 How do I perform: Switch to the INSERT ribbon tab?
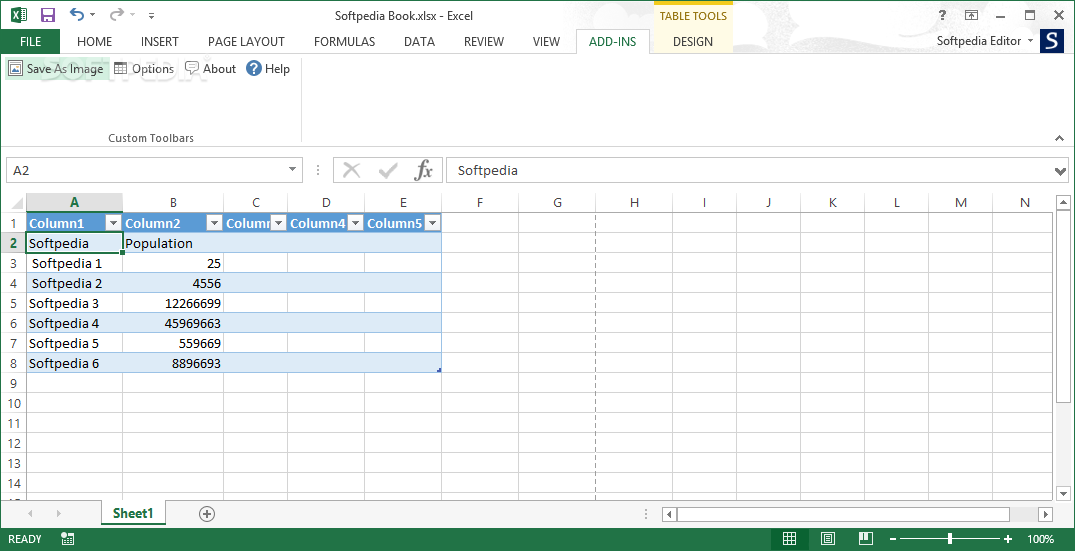point(160,41)
